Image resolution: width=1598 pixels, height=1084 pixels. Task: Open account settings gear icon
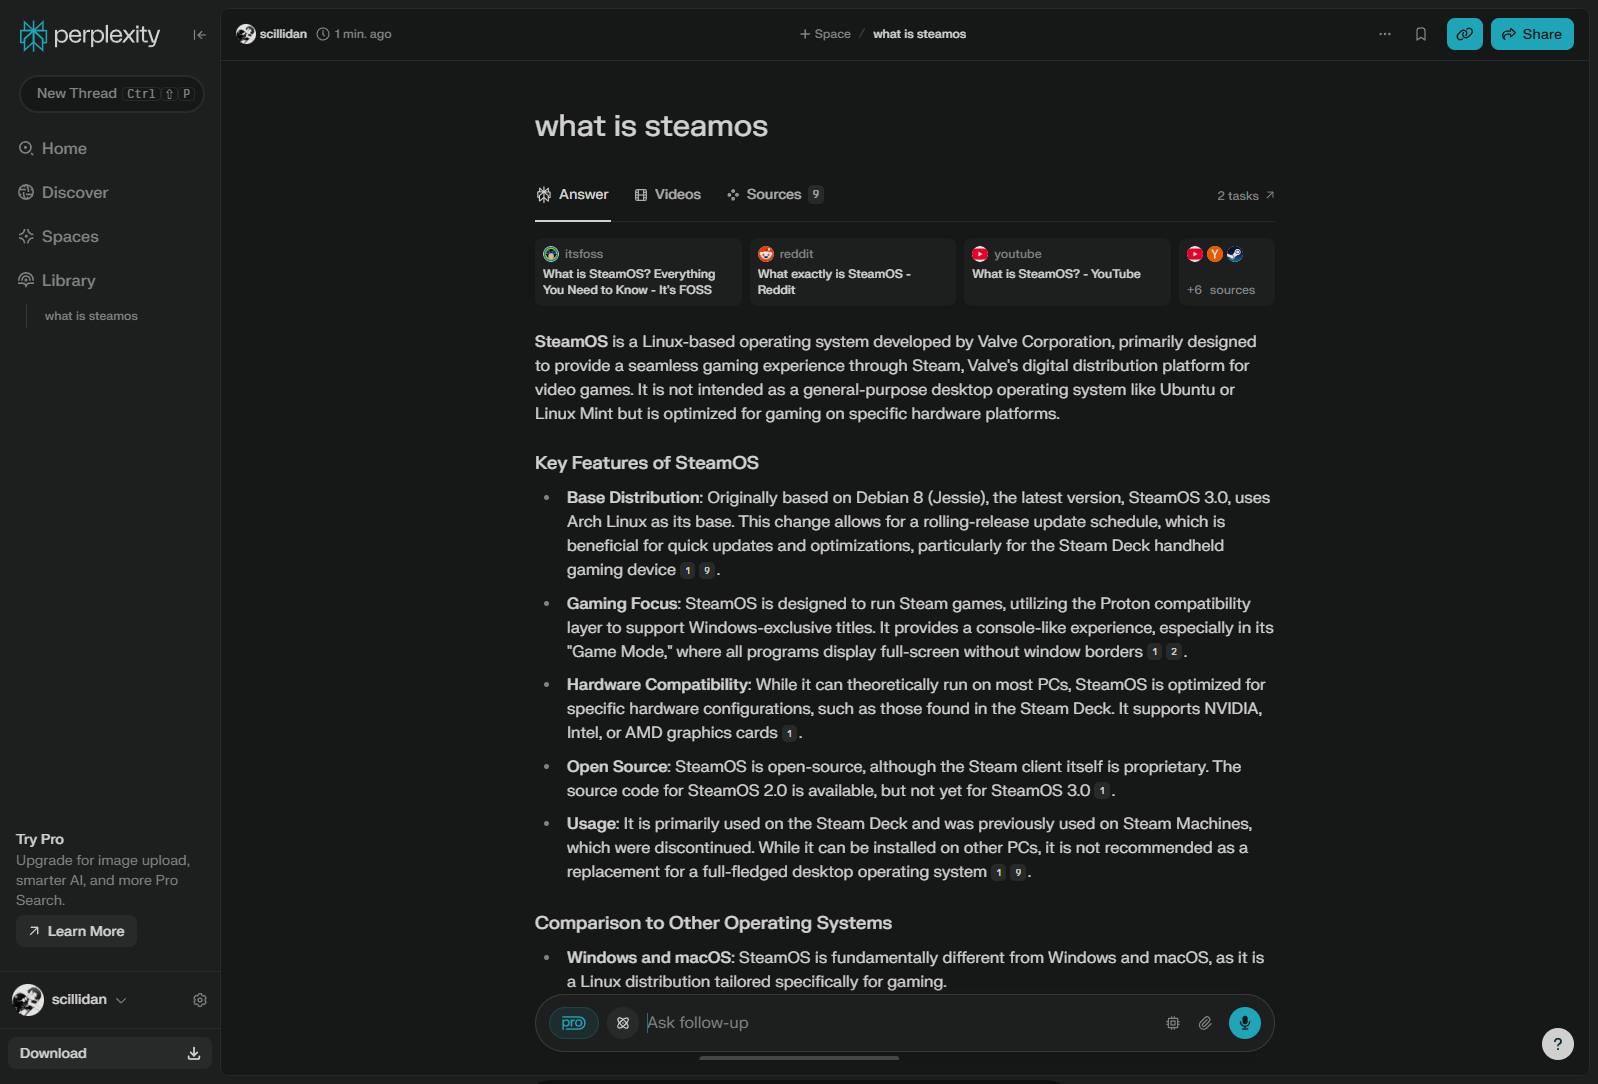(200, 1000)
